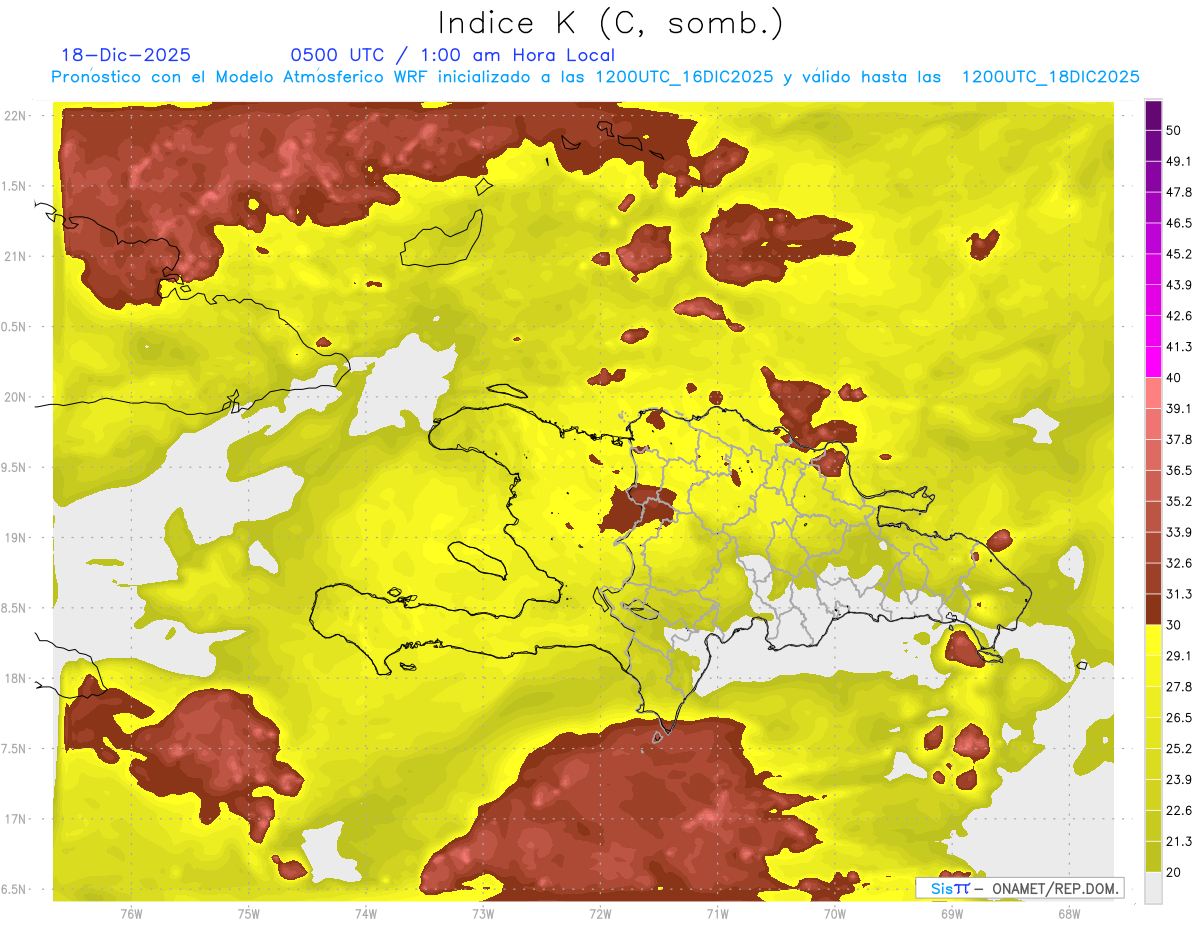Click the '29.1' colorbar label
Image resolution: width=1200 pixels, height=927 pixels.
1179,655
